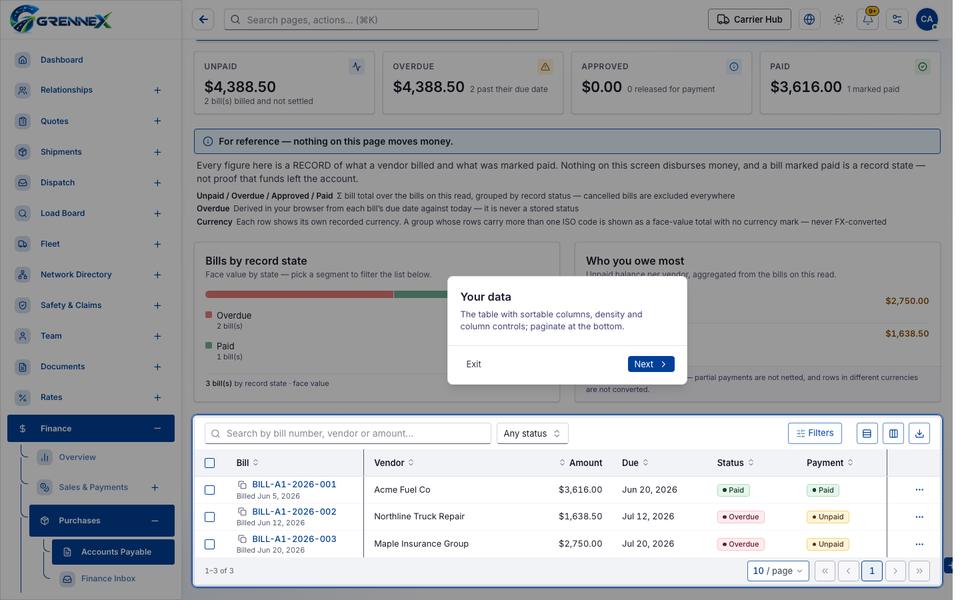This screenshot has height=600, width=960.
Task: Expand the Sales & Payments submenu
Action: pyautogui.click(x=155, y=487)
